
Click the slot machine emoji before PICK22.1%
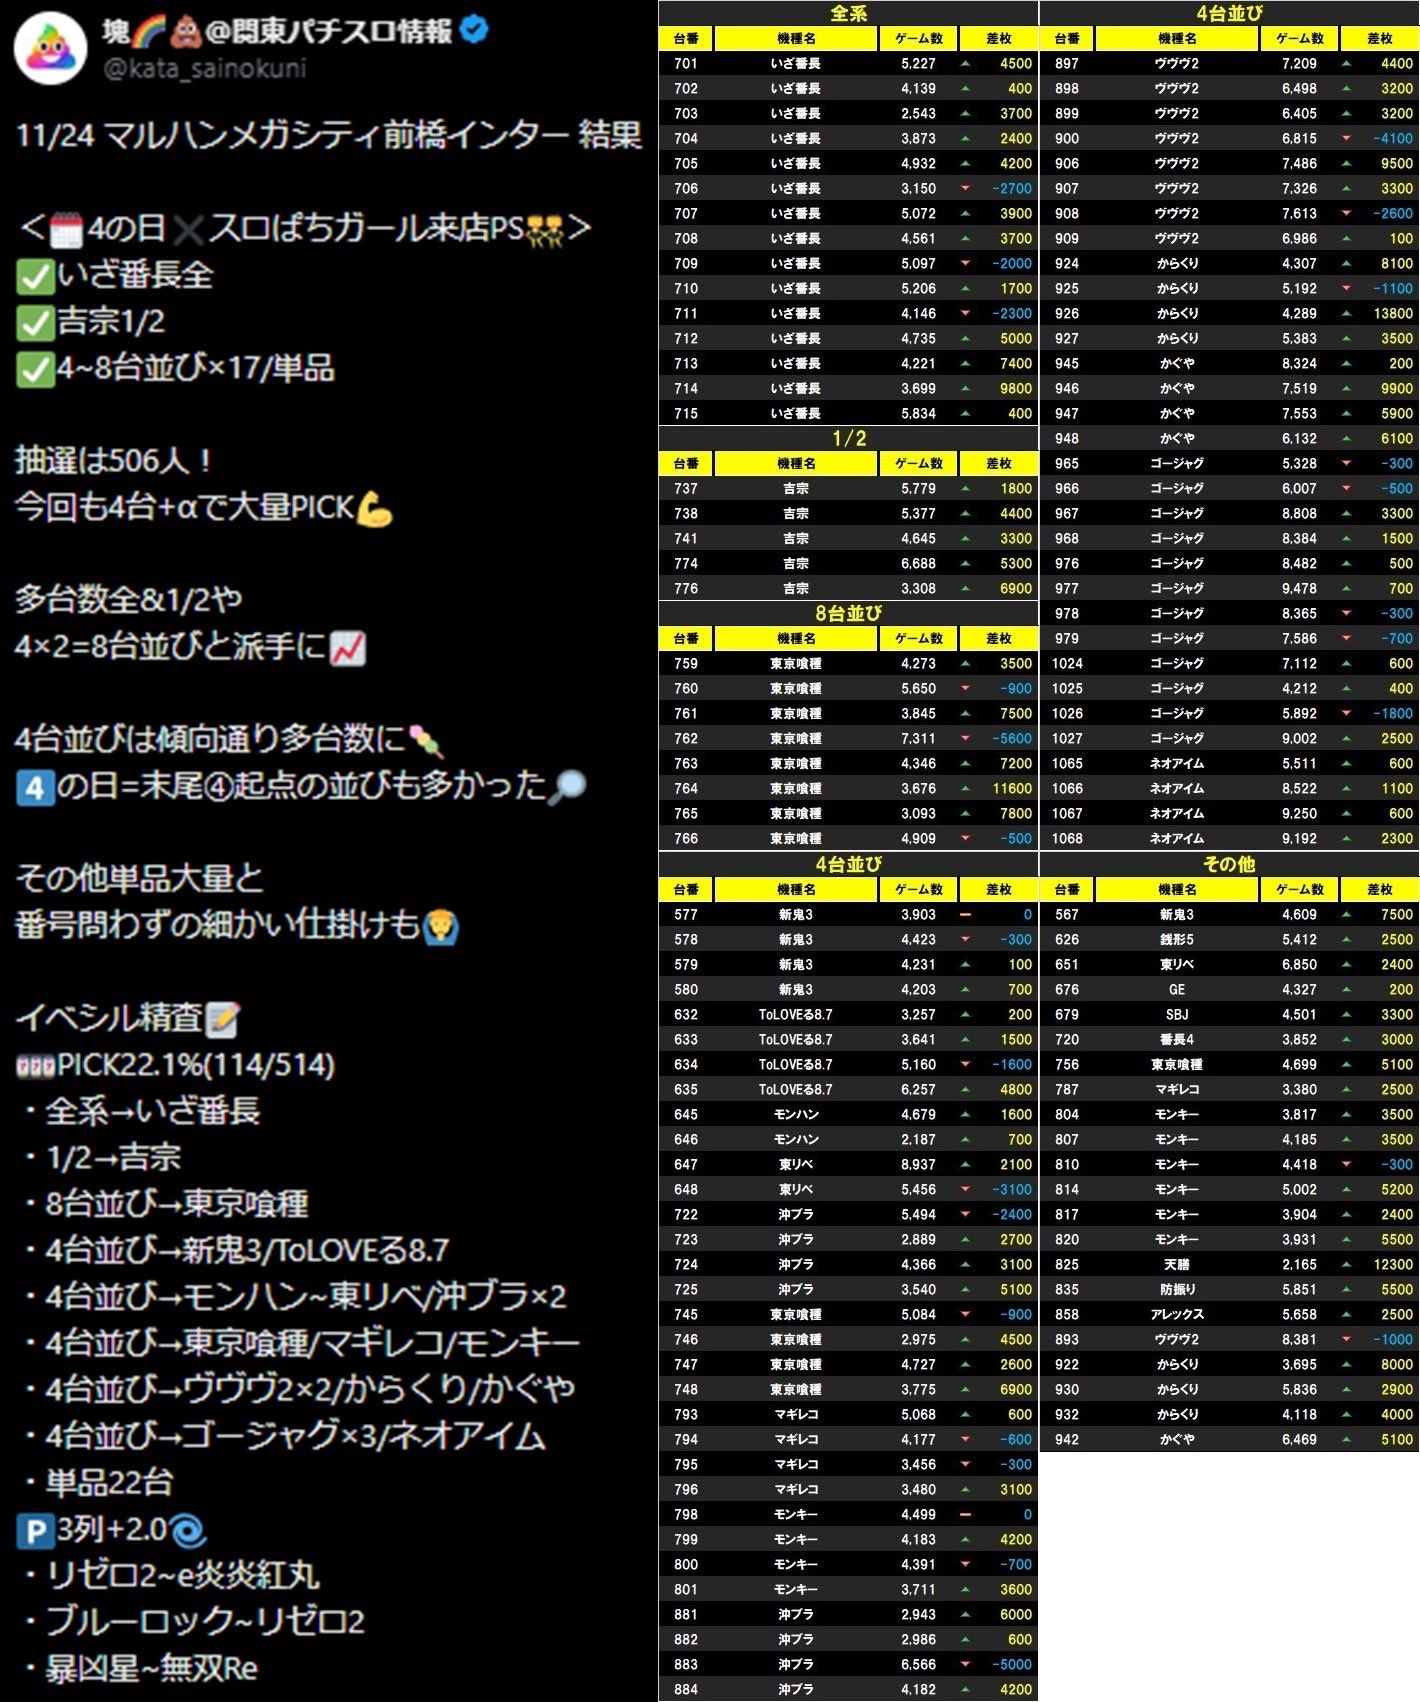pos(36,1066)
